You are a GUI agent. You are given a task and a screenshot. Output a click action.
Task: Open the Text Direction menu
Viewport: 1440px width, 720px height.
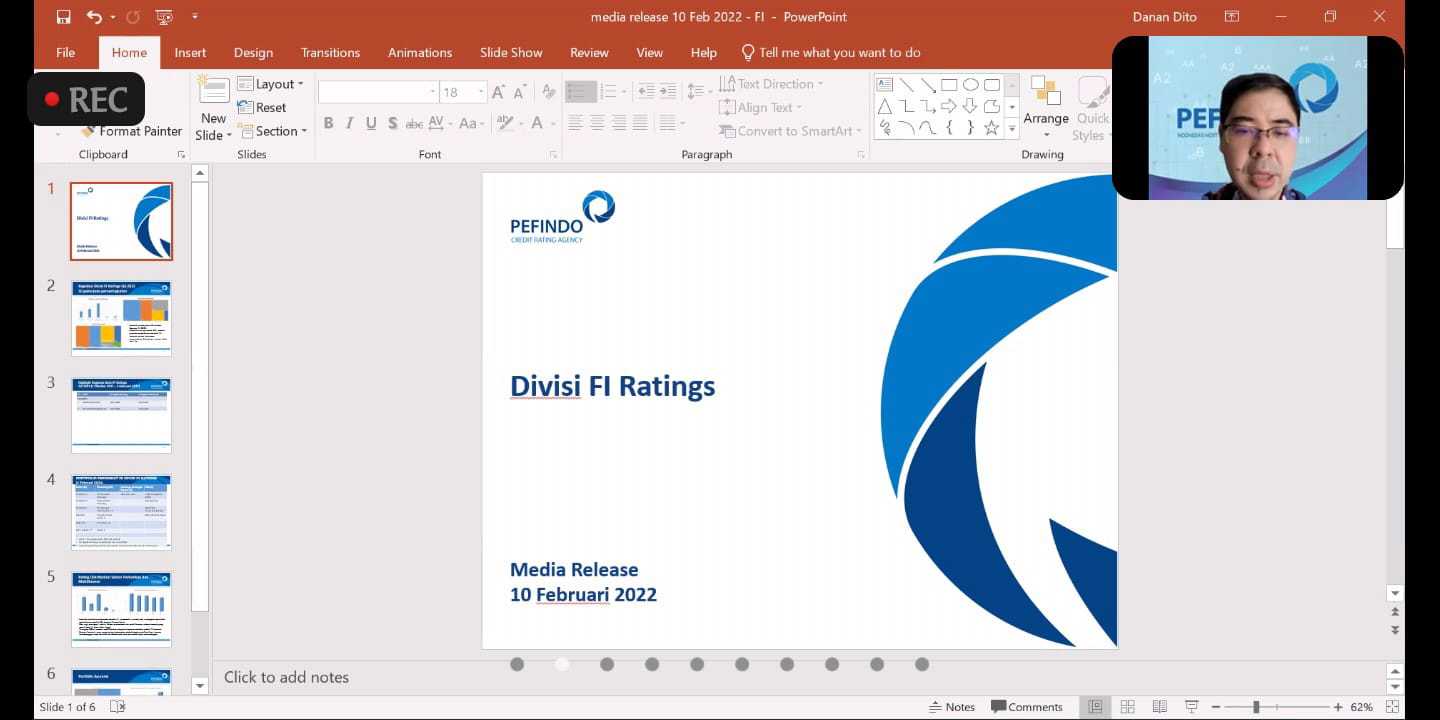[771, 84]
